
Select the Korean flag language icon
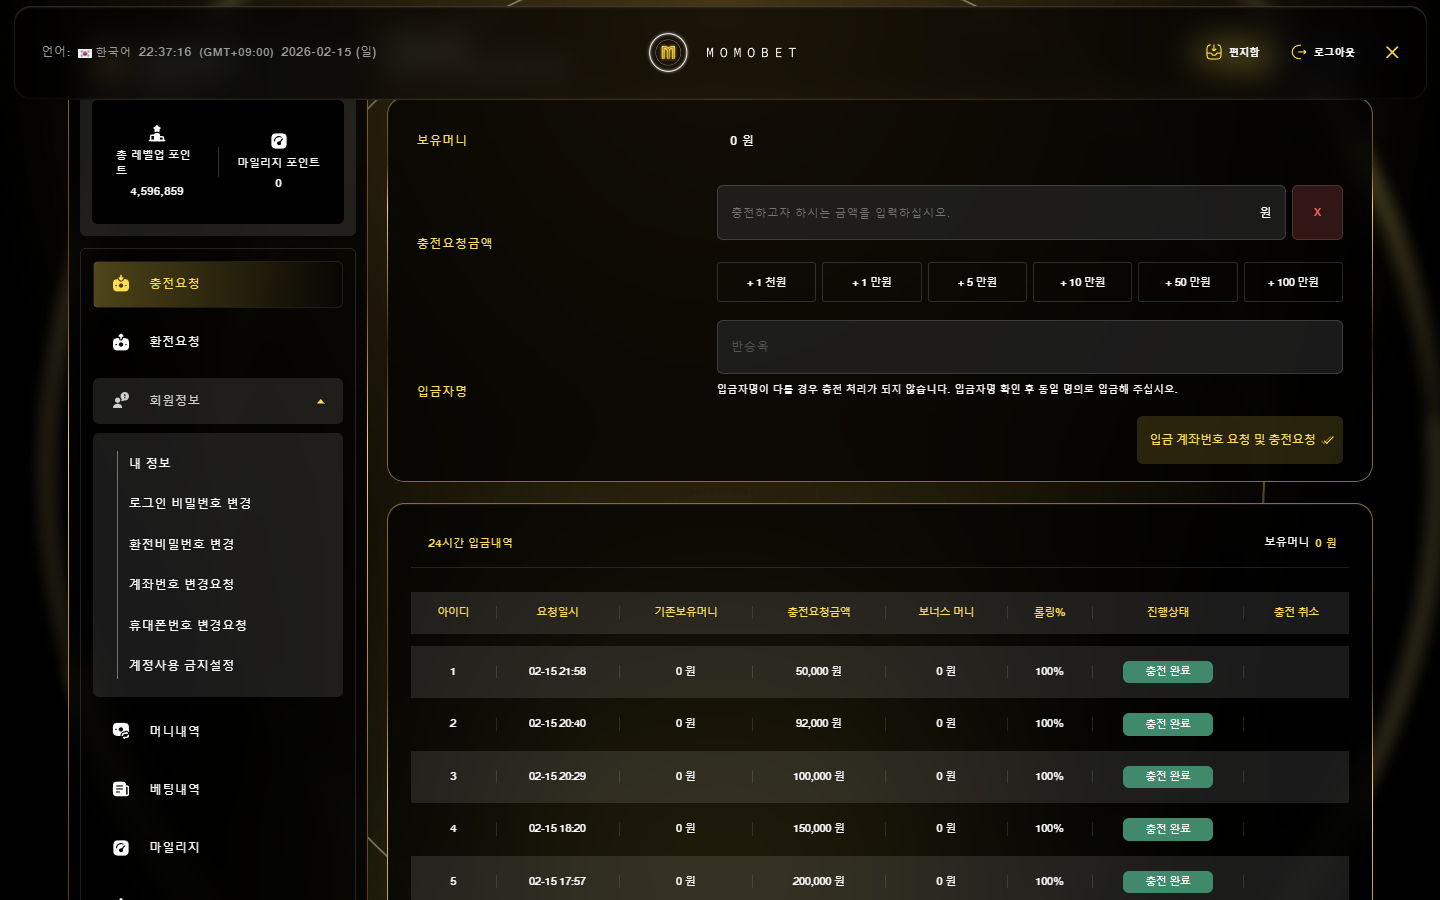(x=85, y=53)
